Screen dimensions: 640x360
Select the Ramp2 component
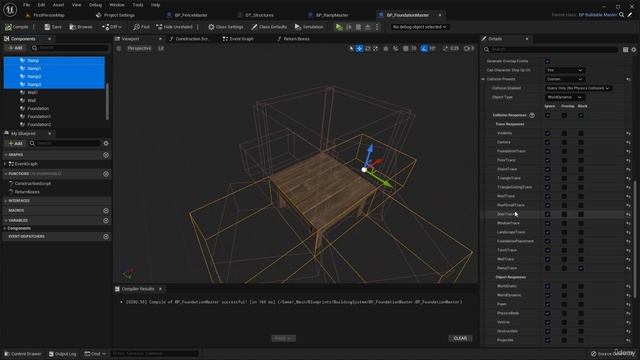(34, 76)
